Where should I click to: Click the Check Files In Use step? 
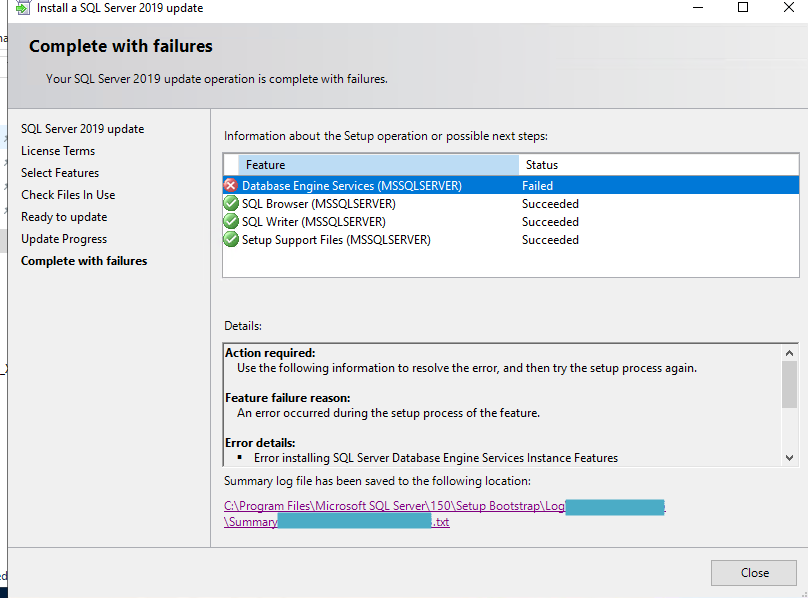[x=68, y=195]
